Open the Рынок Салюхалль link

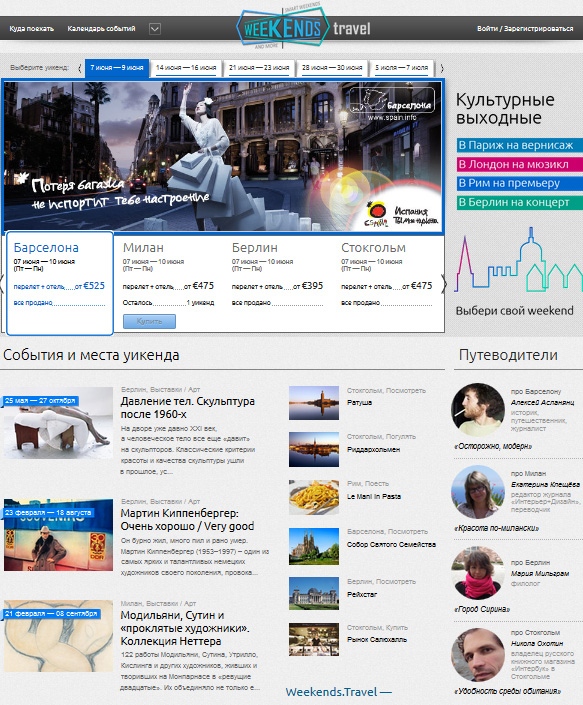(x=377, y=639)
